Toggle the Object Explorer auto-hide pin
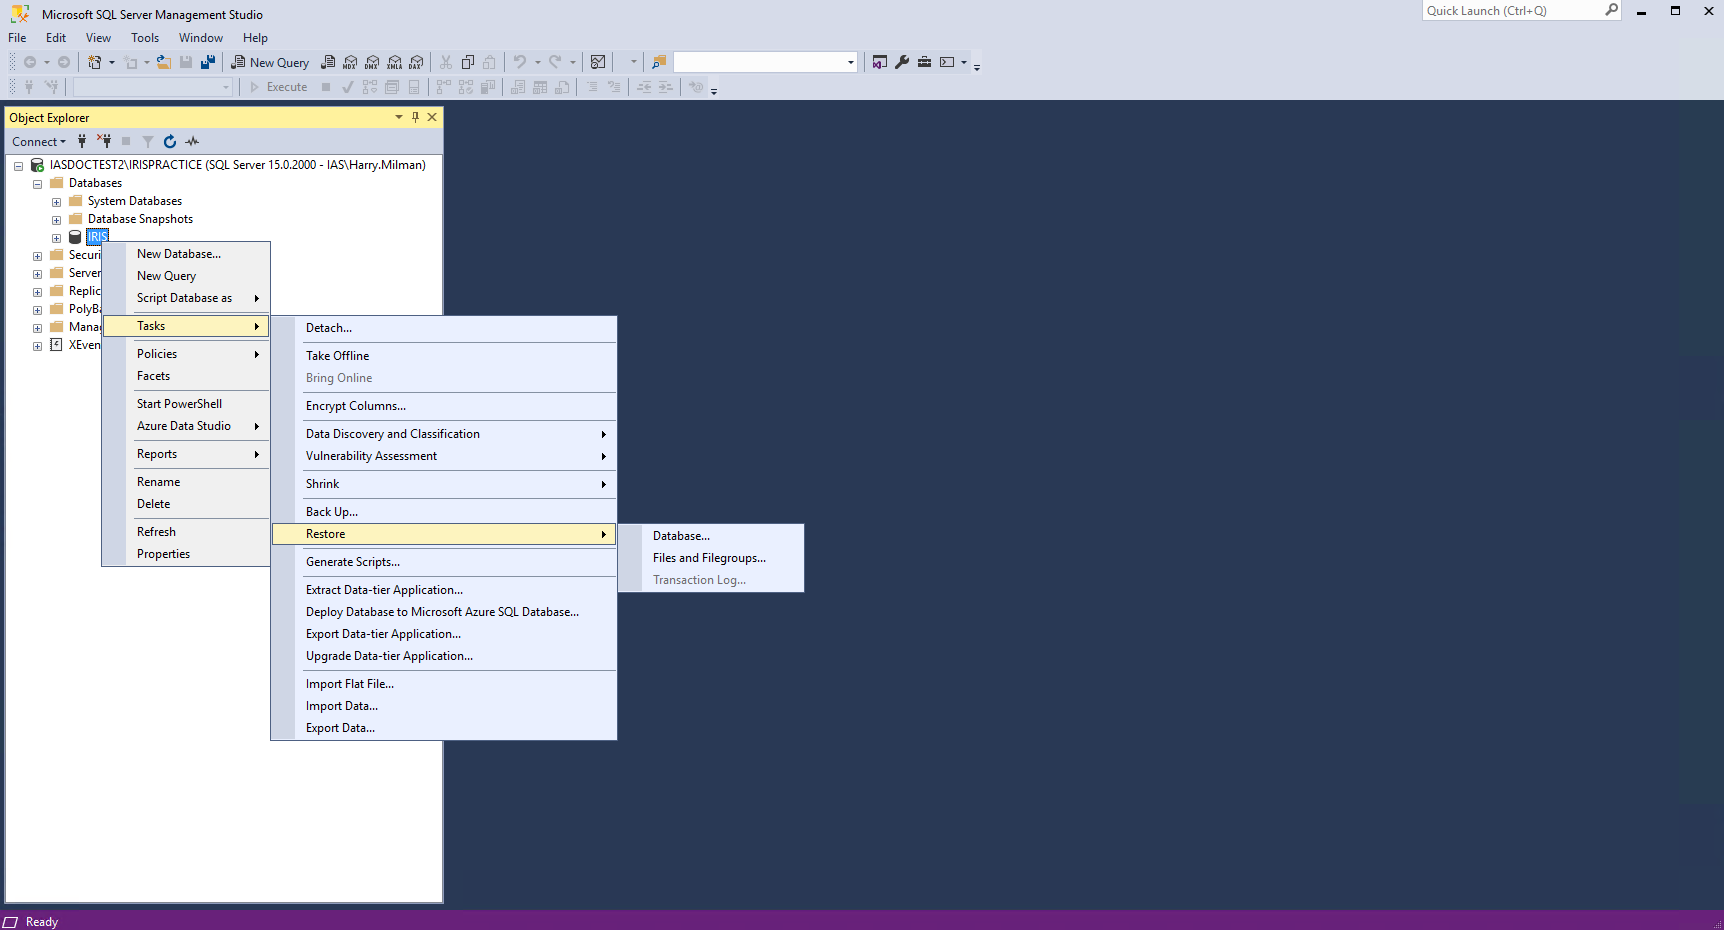The image size is (1724, 930). (x=416, y=117)
